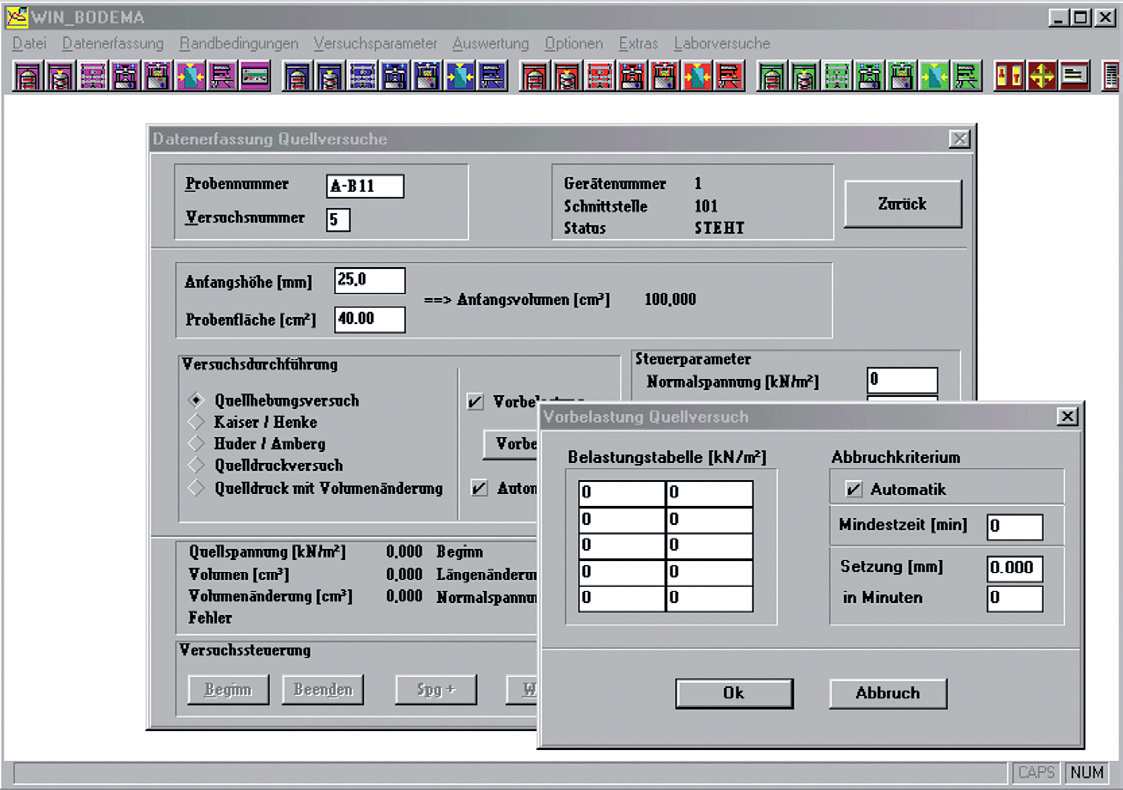Click the Zurück button
This screenshot has width=1123, height=790.
(902, 204)
